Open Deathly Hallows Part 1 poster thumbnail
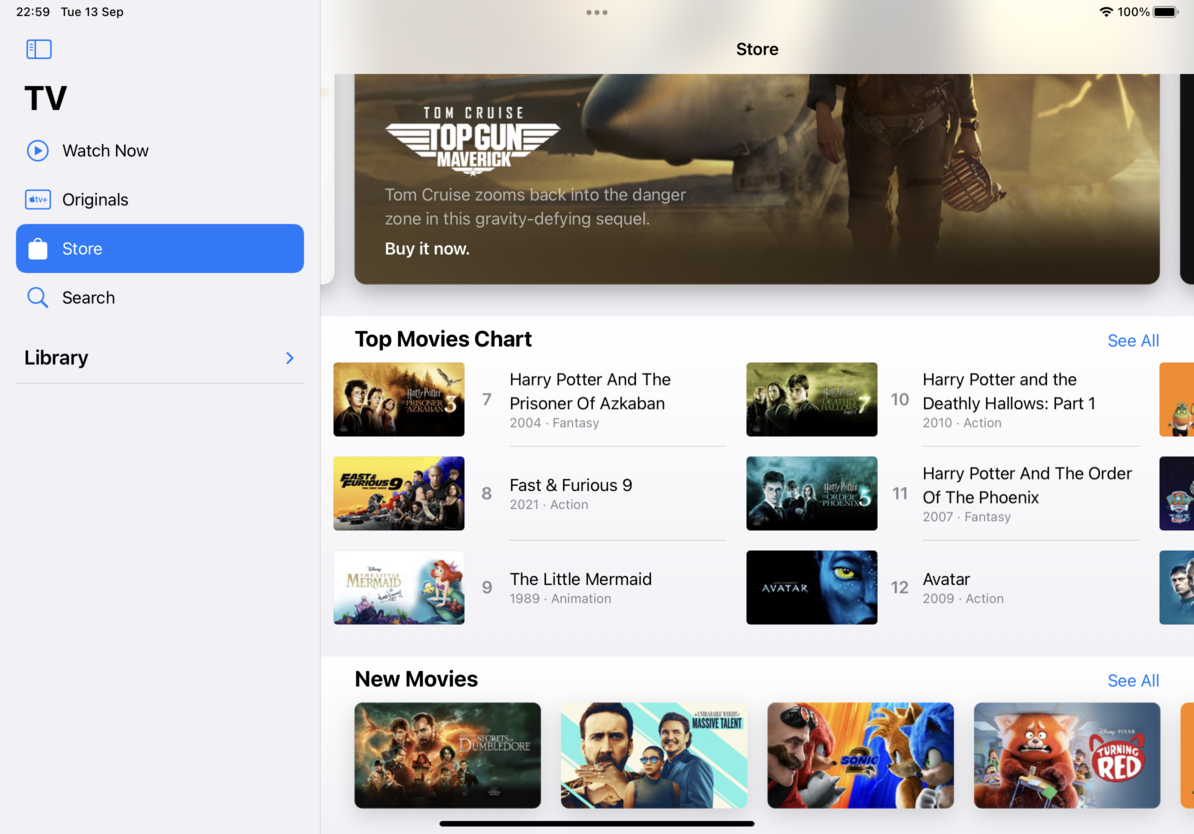Image resolution: width=1194 pixels, height=834 pixels. point(812,399)
